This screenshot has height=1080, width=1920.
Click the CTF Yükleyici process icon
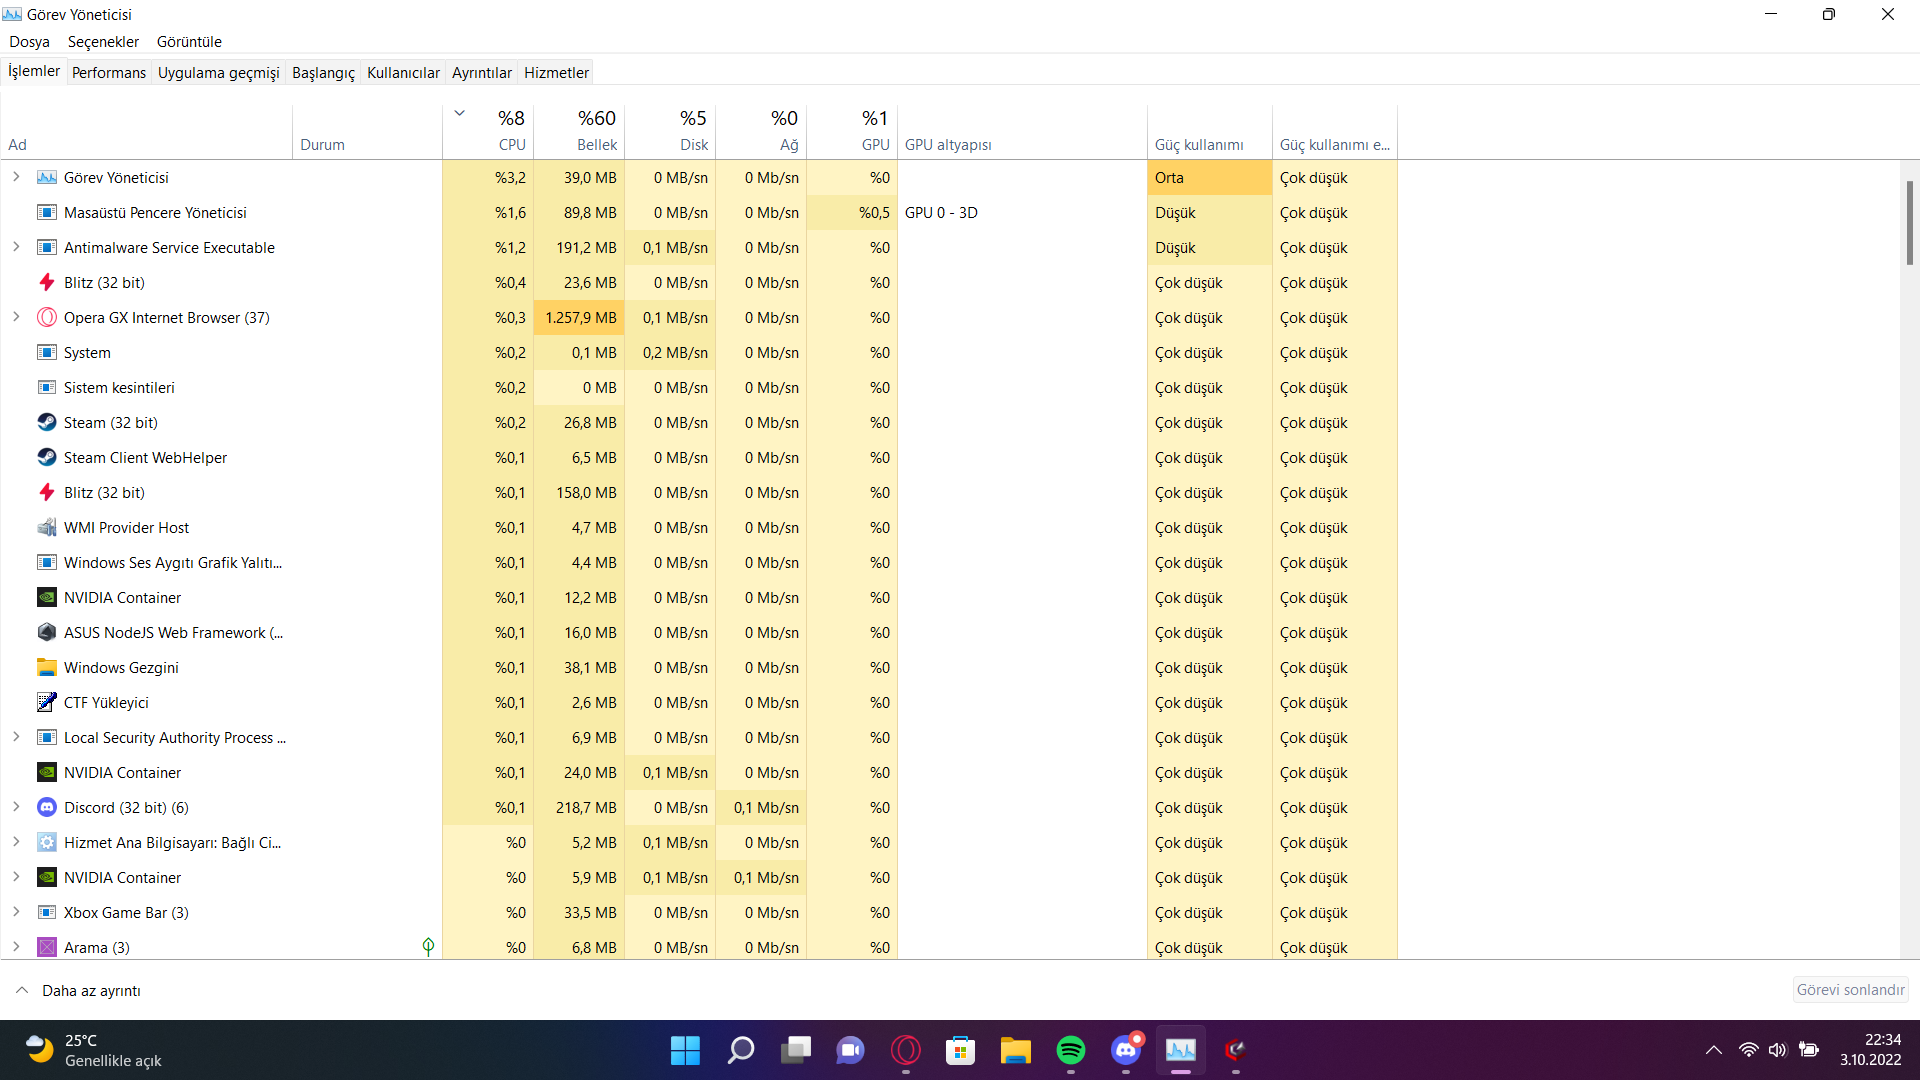(x=47, y=703)
